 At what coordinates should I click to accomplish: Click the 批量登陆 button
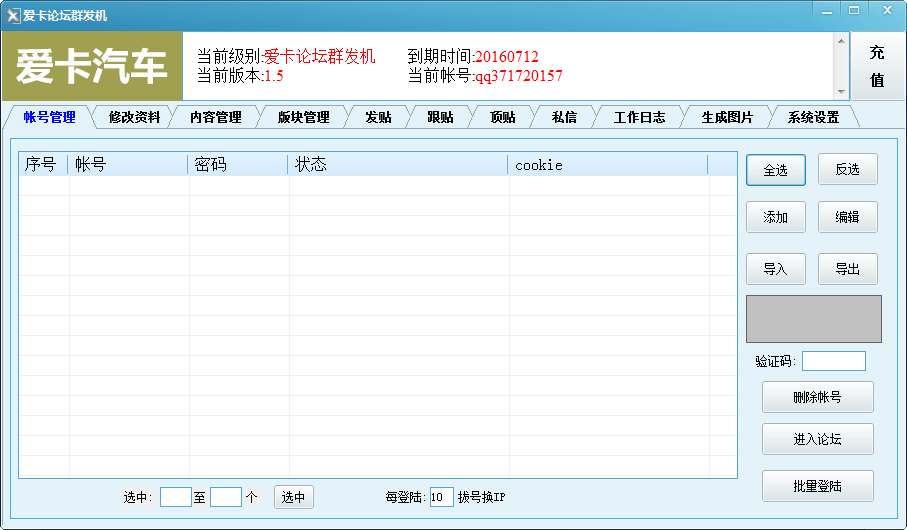[x=817, y=486]
